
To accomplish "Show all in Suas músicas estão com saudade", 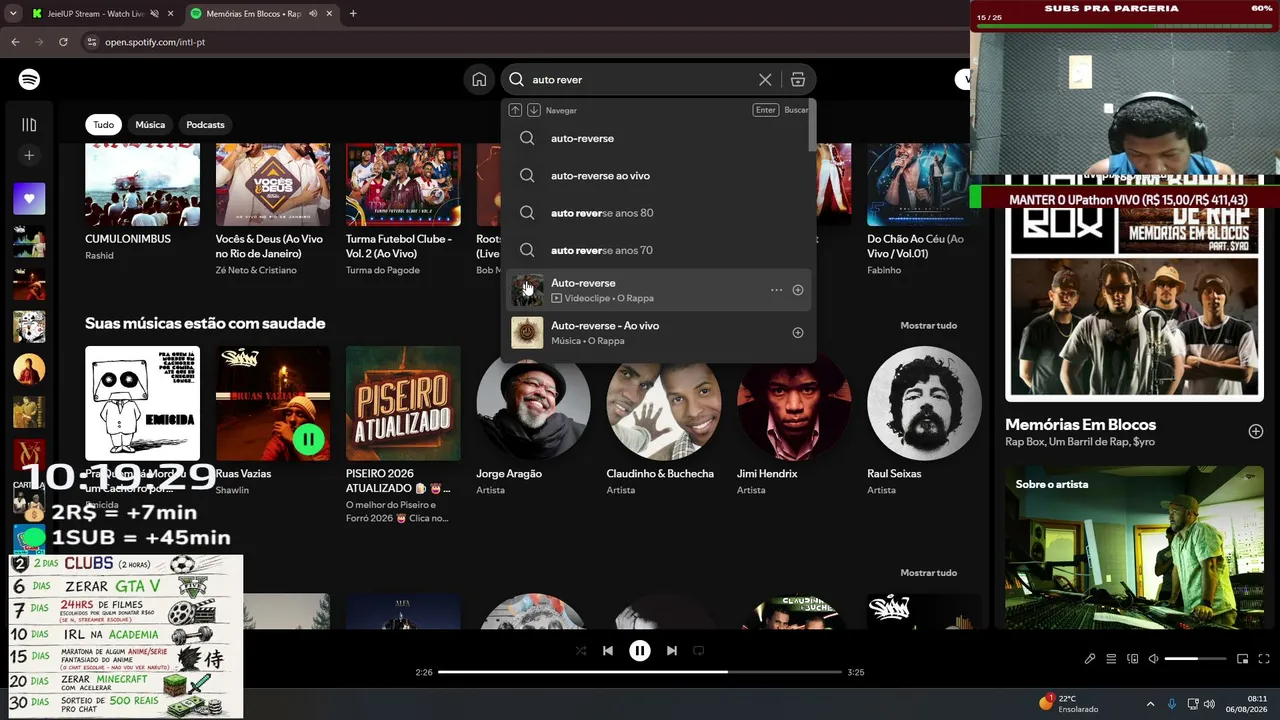I will (x=928, y=325).
